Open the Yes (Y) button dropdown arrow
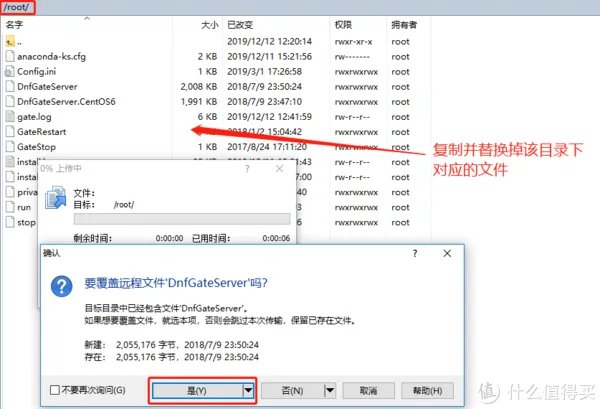 pyautogui.click(x=248, y=391)
